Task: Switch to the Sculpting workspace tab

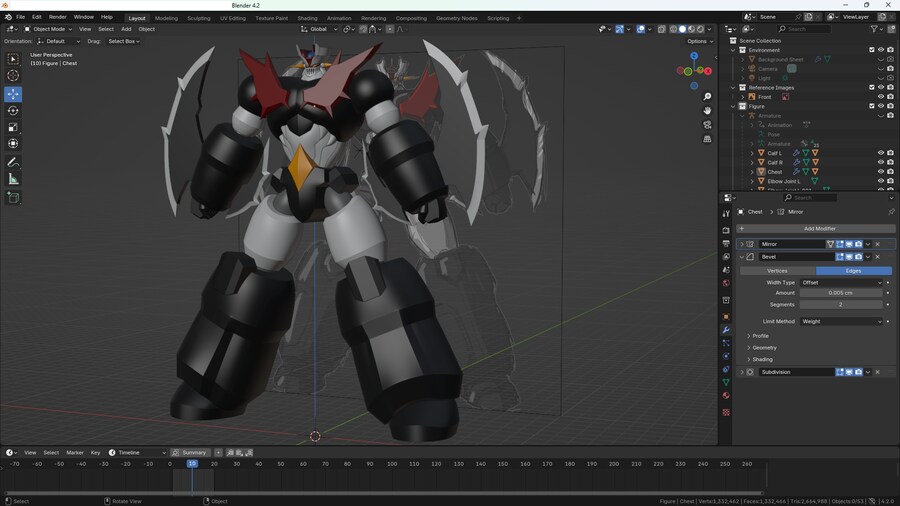Action: 199,18
